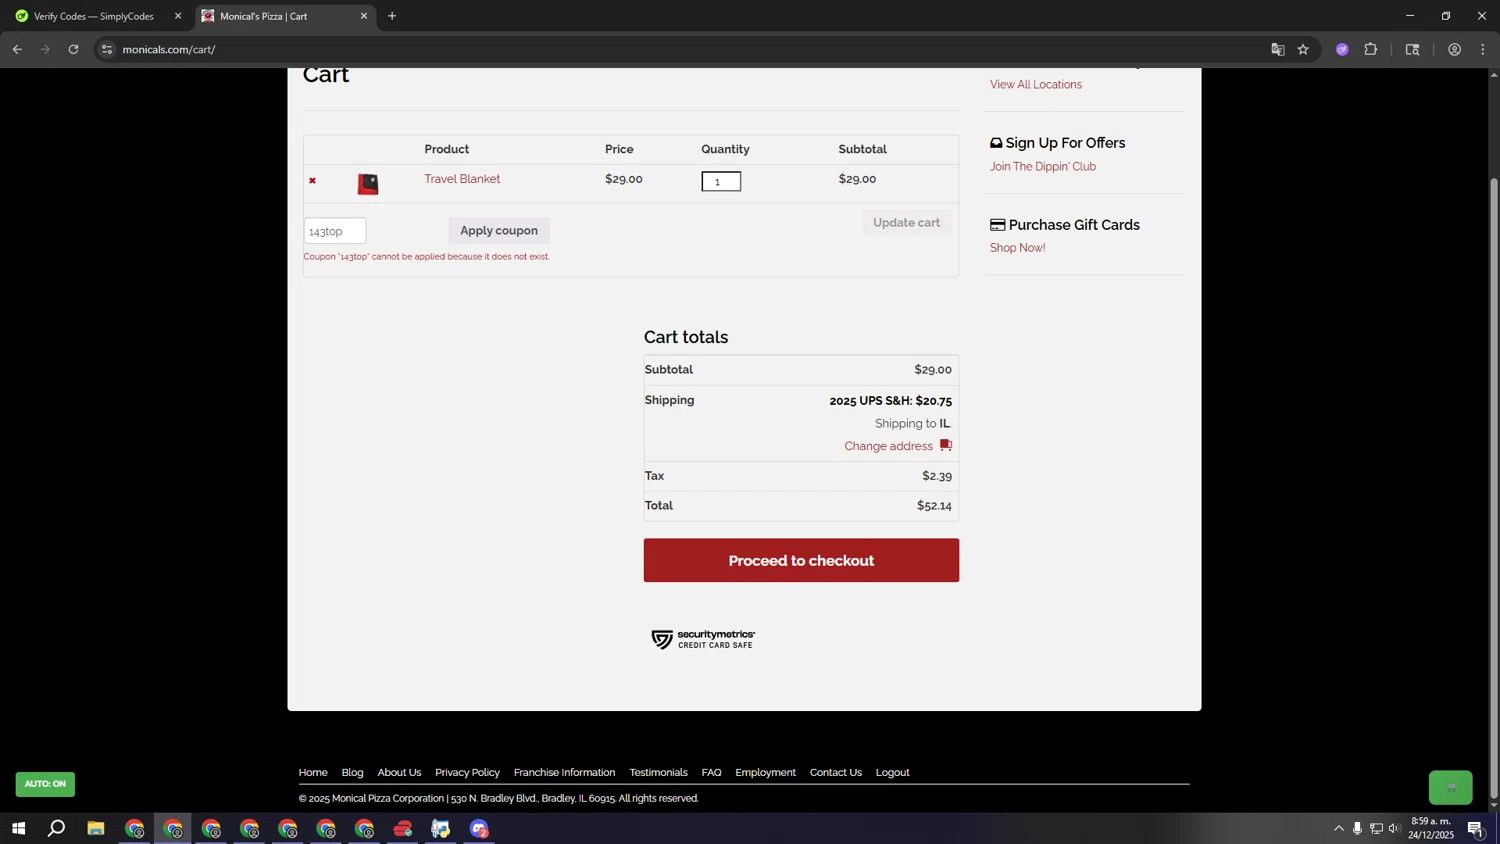This screenshot has height=844, width=1500.
Task: Open the tab search icon in the toolbar
Action: [x=1412, y=49]
